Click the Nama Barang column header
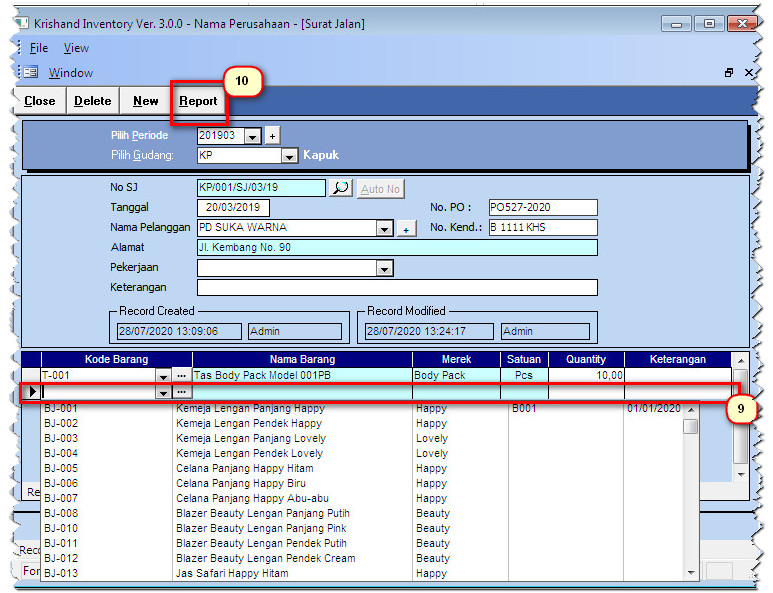The height and width of the screenshot is (593, 773). [x=302, y=359]
